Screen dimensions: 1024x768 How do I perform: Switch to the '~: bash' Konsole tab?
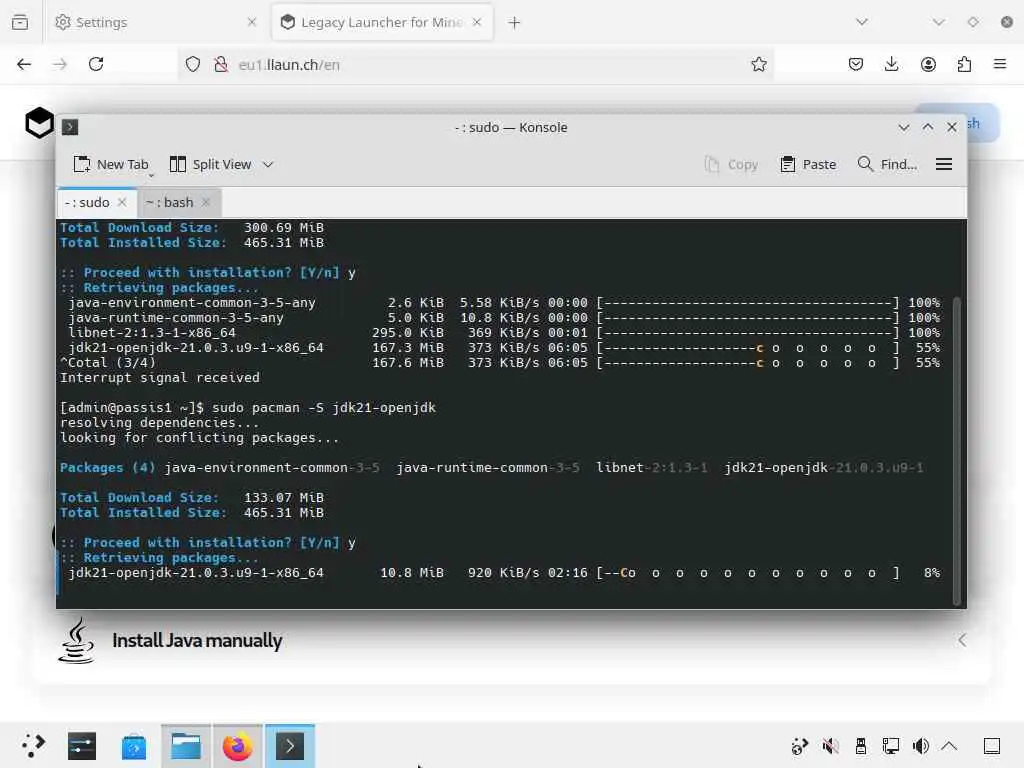180,202
